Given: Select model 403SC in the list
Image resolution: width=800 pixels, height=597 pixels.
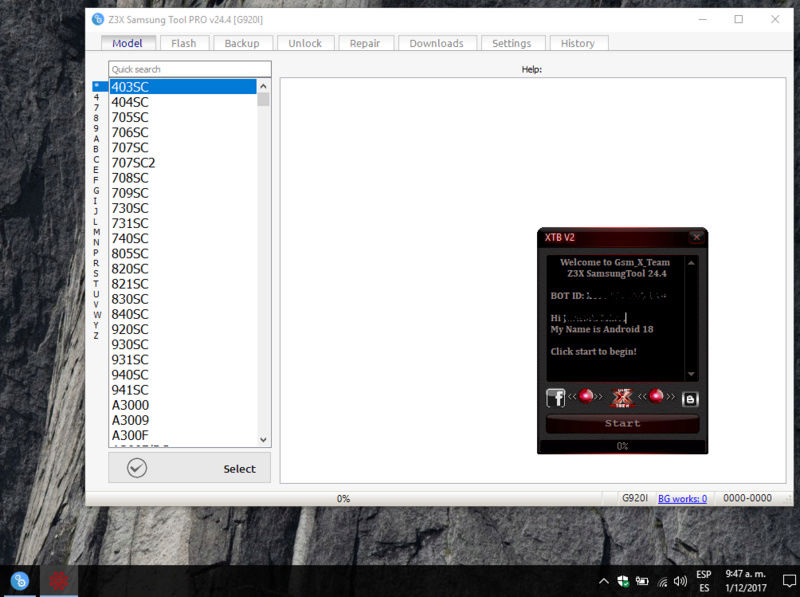Looking at the screenshot, I should [x=183, y=87].
